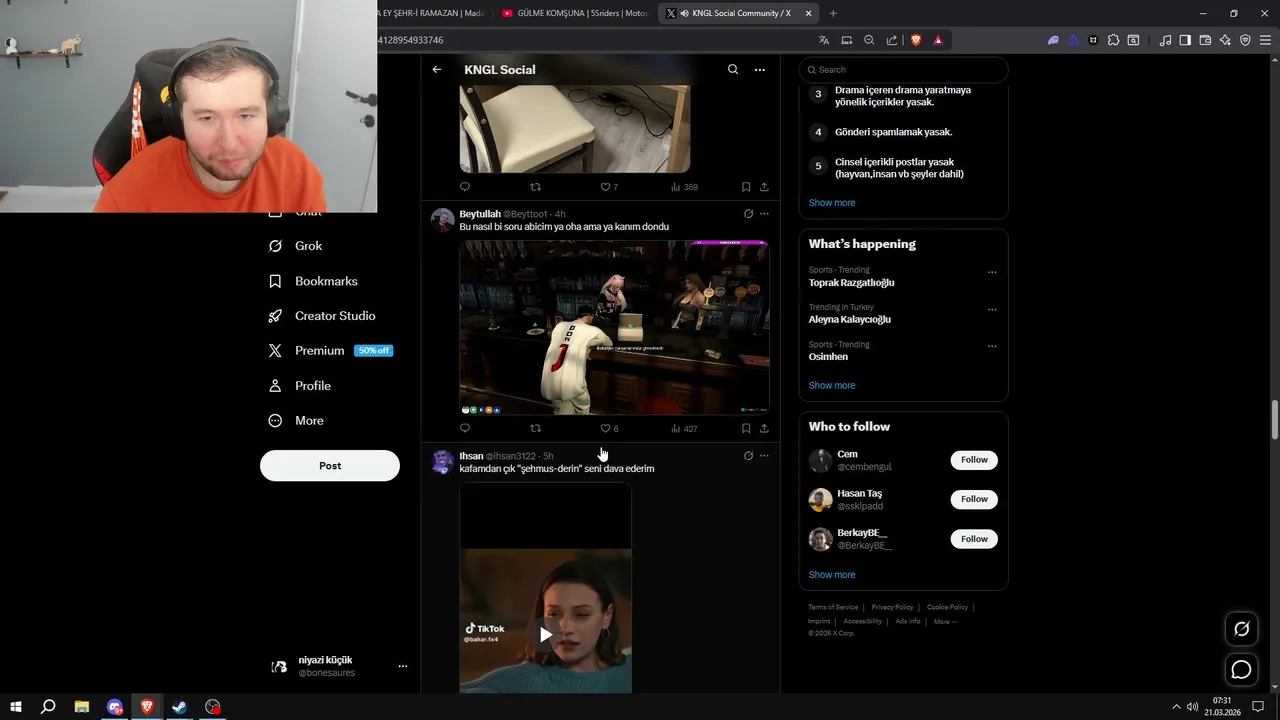Open KNGL Social header more options
This screenshot has width=1280, height=720.
pyautogui.click(x=760, y=70)
